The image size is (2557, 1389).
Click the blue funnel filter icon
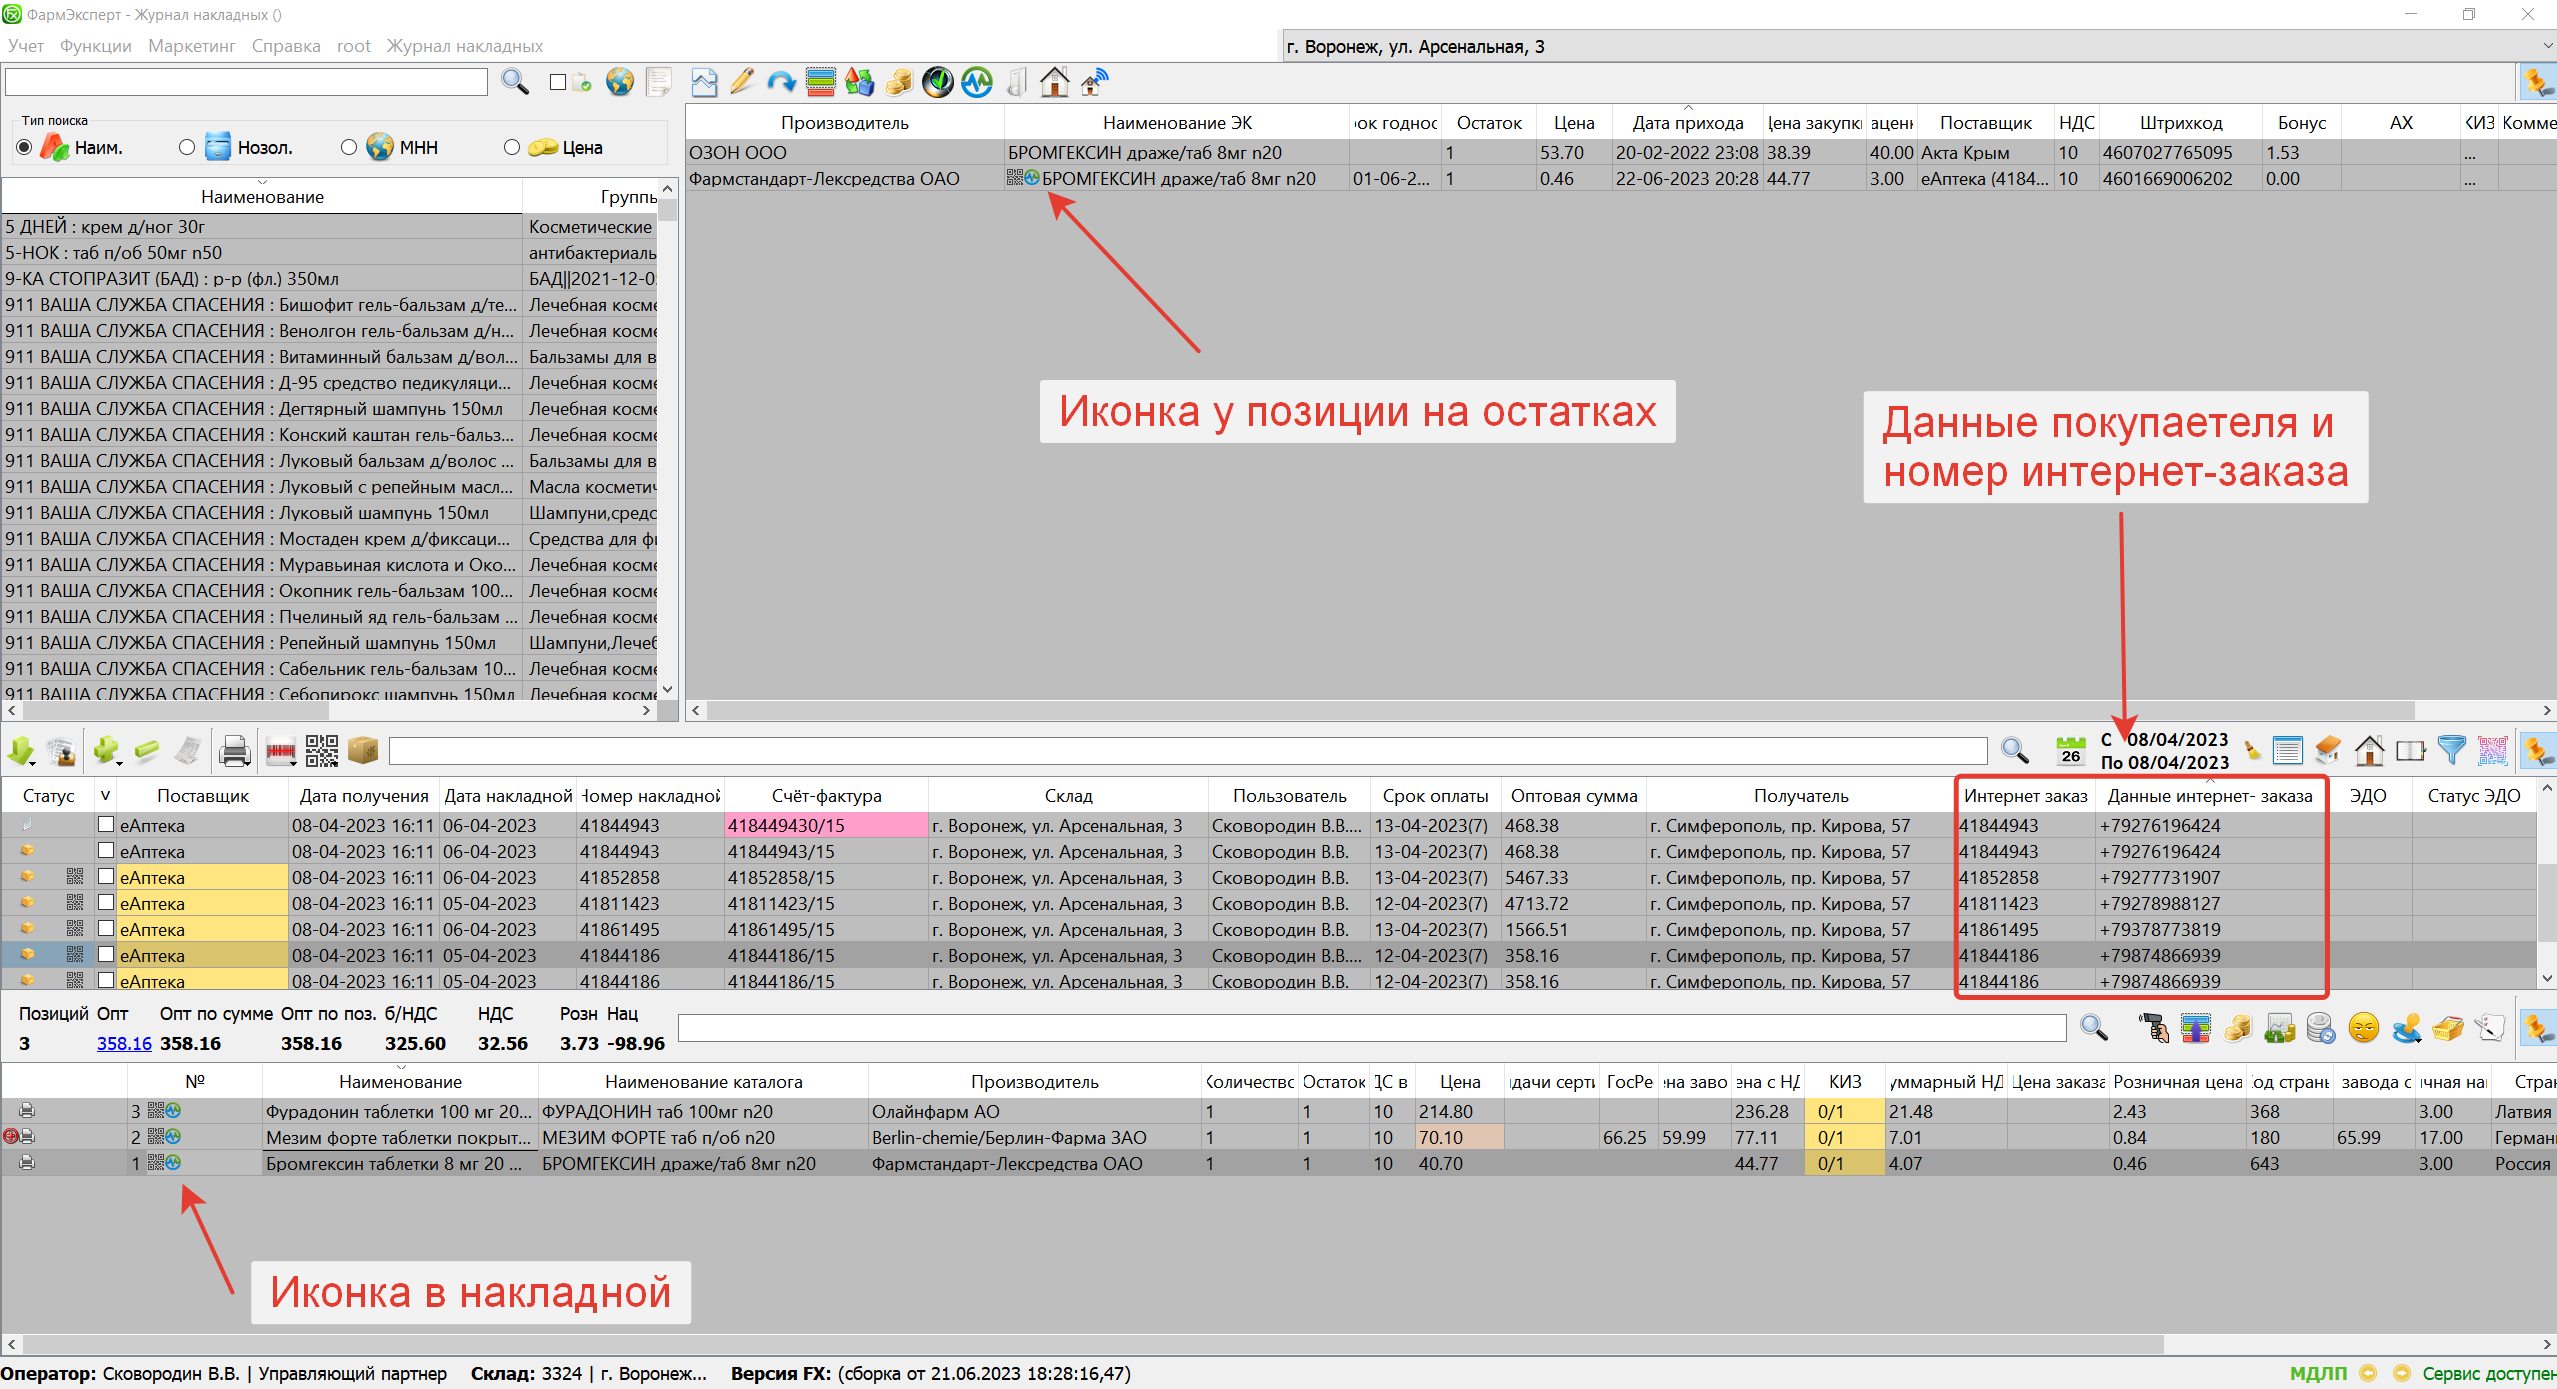tap(2451, 750)
